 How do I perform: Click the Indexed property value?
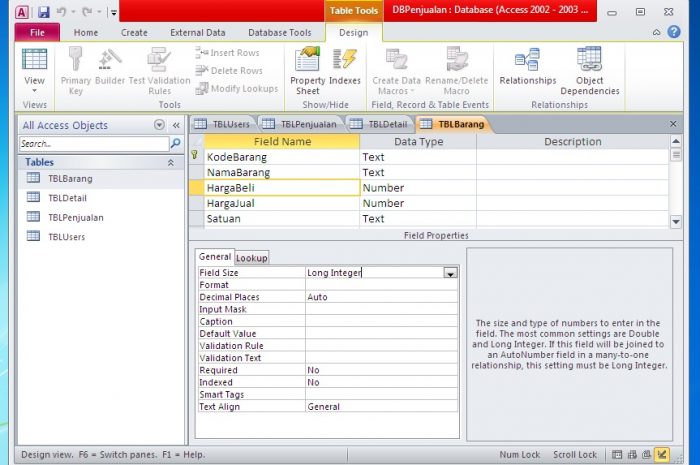[x=381, y=382]
